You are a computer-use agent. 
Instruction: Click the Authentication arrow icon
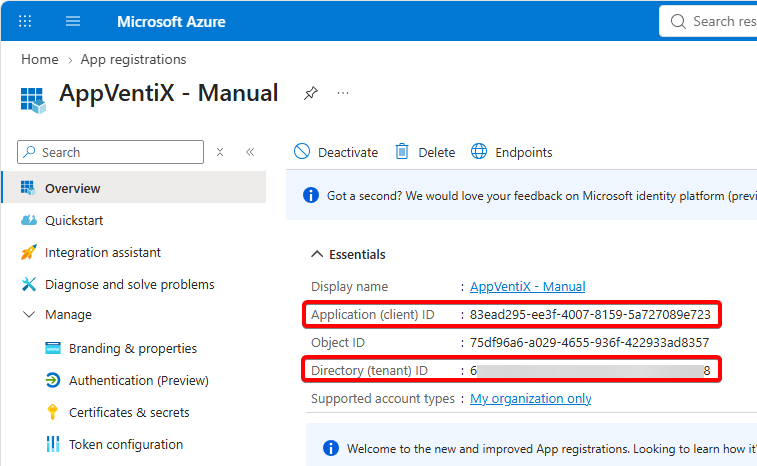53,380
